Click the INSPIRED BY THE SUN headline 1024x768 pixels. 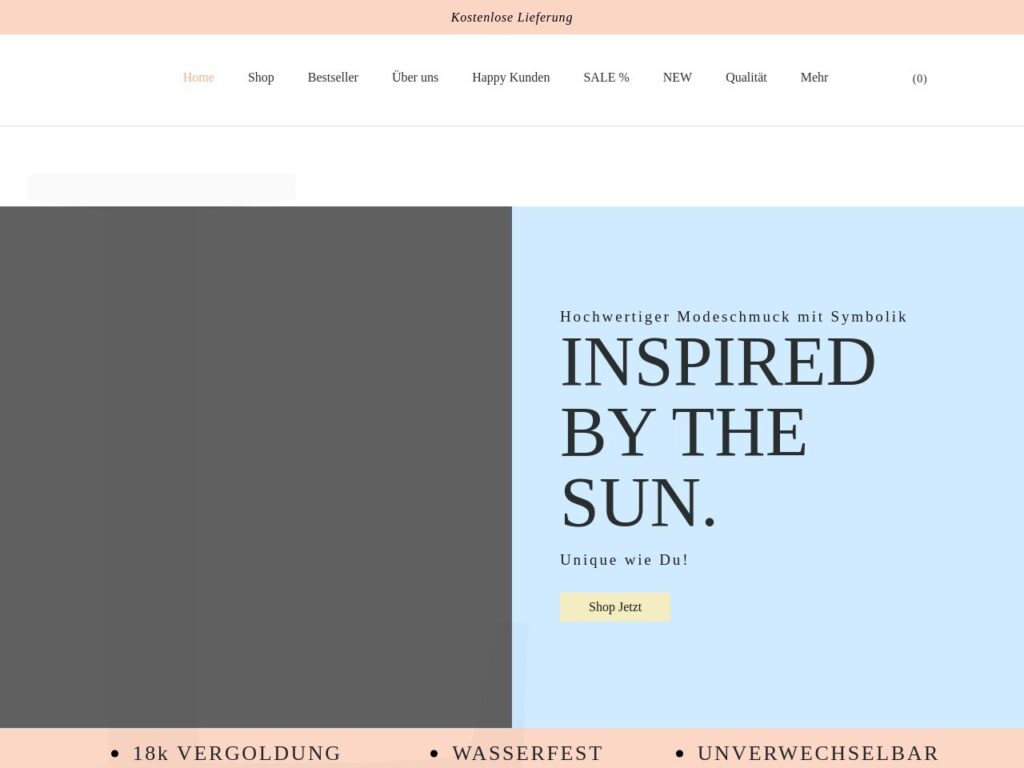coord(717,432)
